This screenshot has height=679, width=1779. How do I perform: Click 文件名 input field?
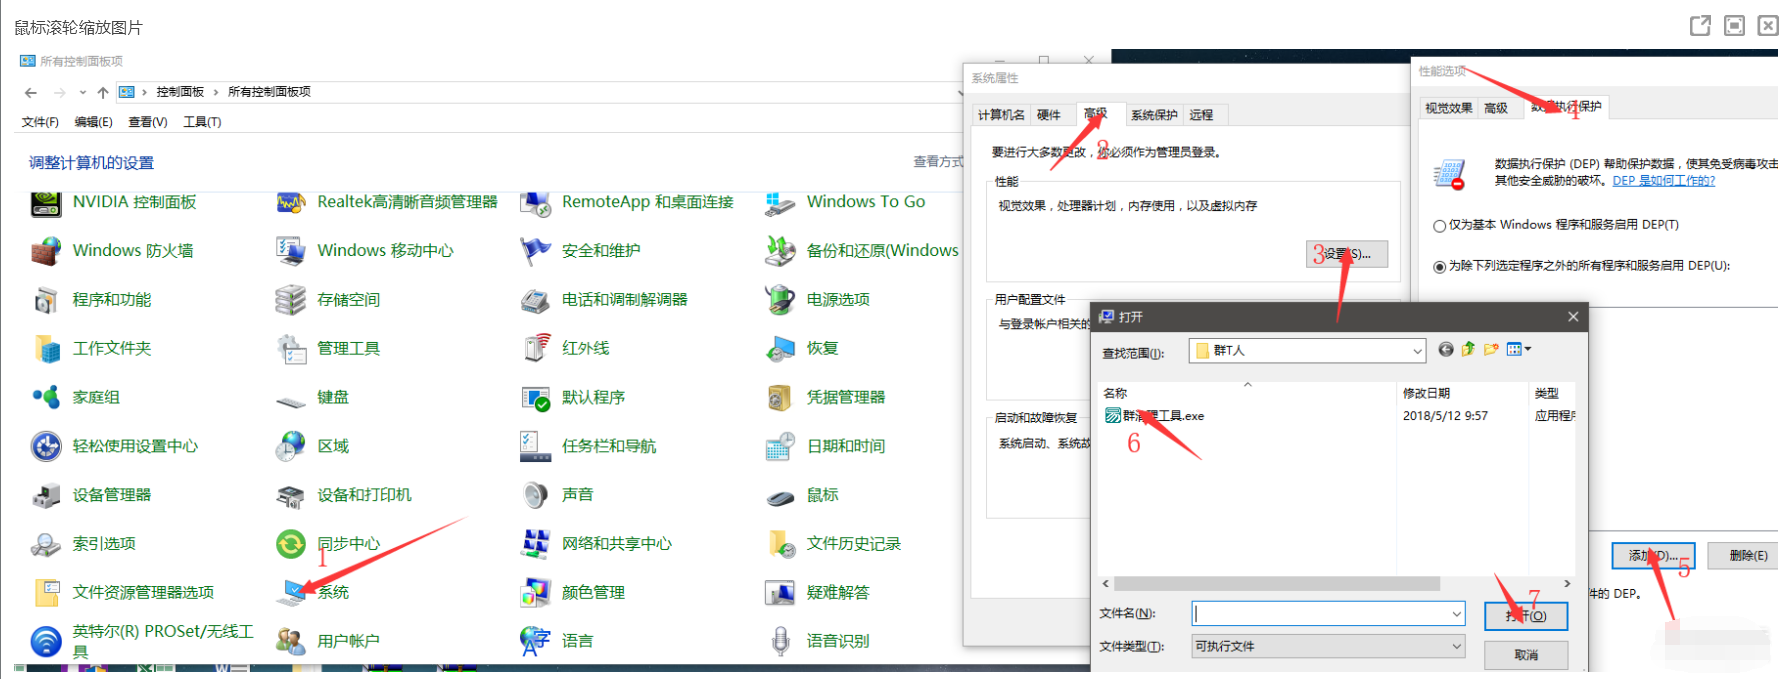[1328, 614]
